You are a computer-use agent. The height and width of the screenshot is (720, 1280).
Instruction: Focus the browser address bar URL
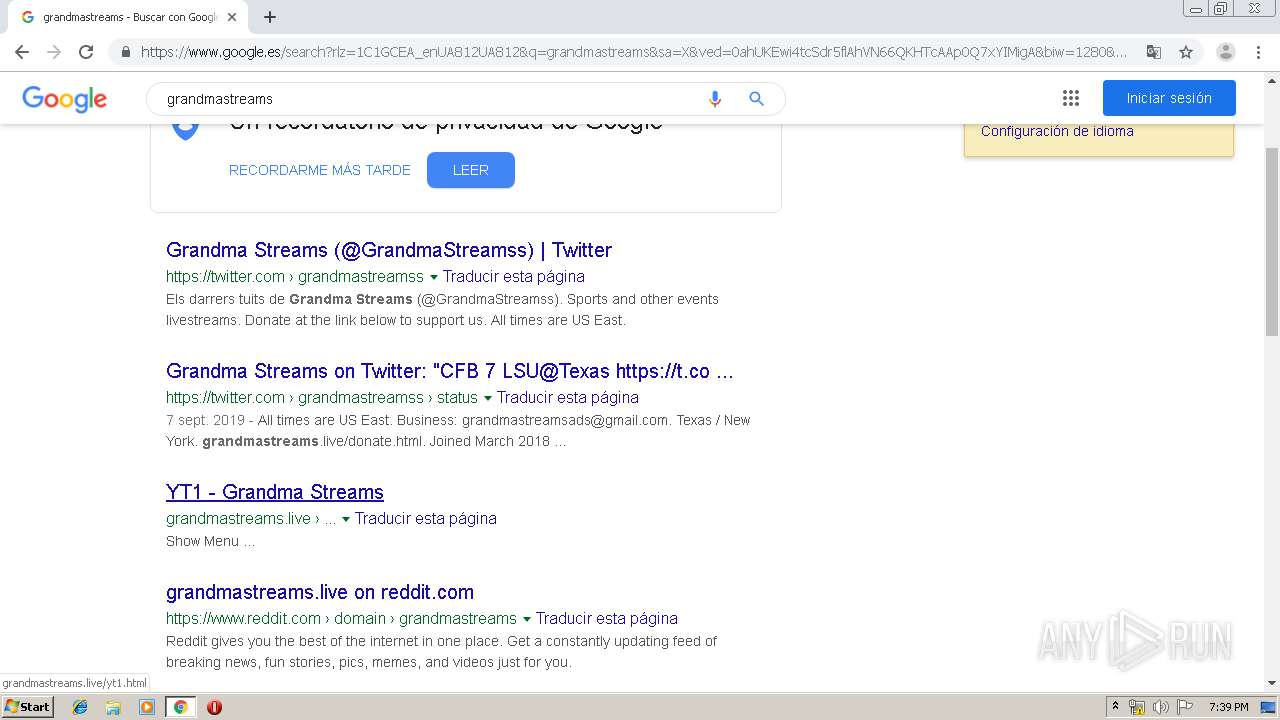(x=633, y=52)
